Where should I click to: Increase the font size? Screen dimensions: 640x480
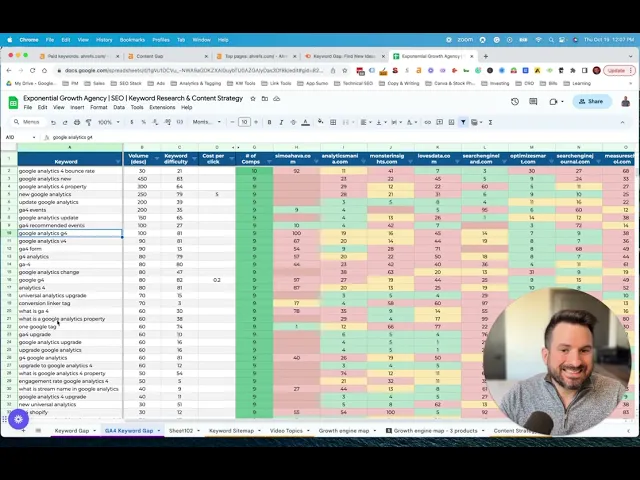256,122
